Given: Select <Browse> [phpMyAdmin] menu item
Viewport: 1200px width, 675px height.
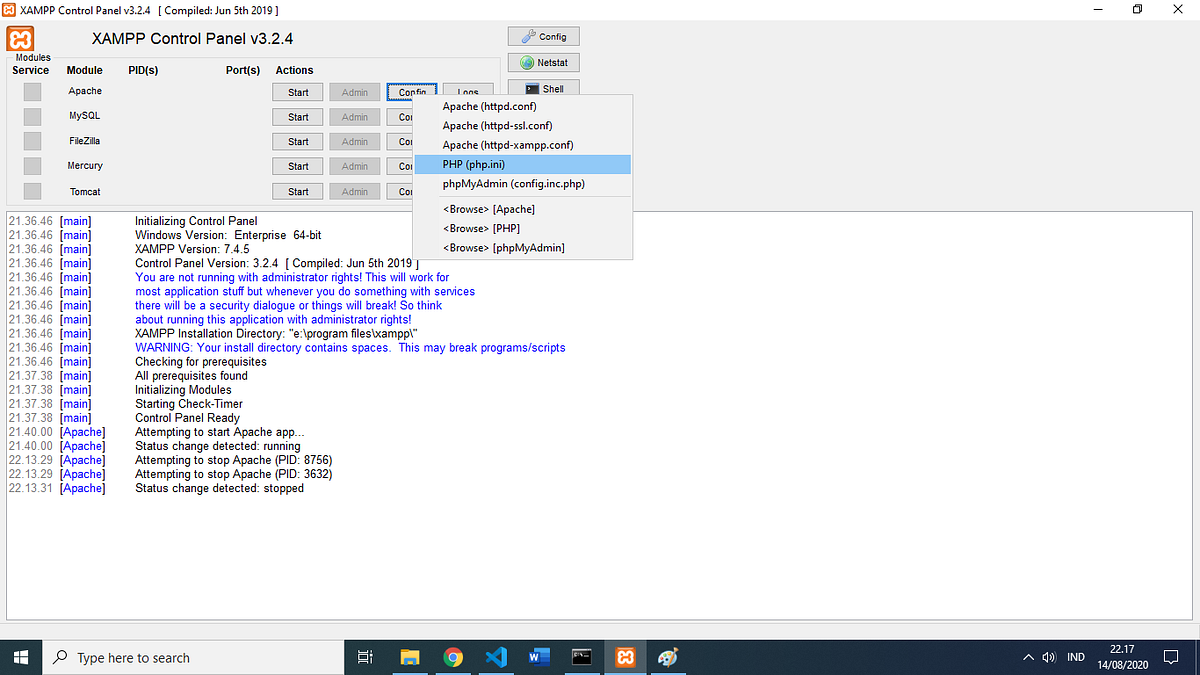Looking at the screenshot, I should [x=522, y=247].
